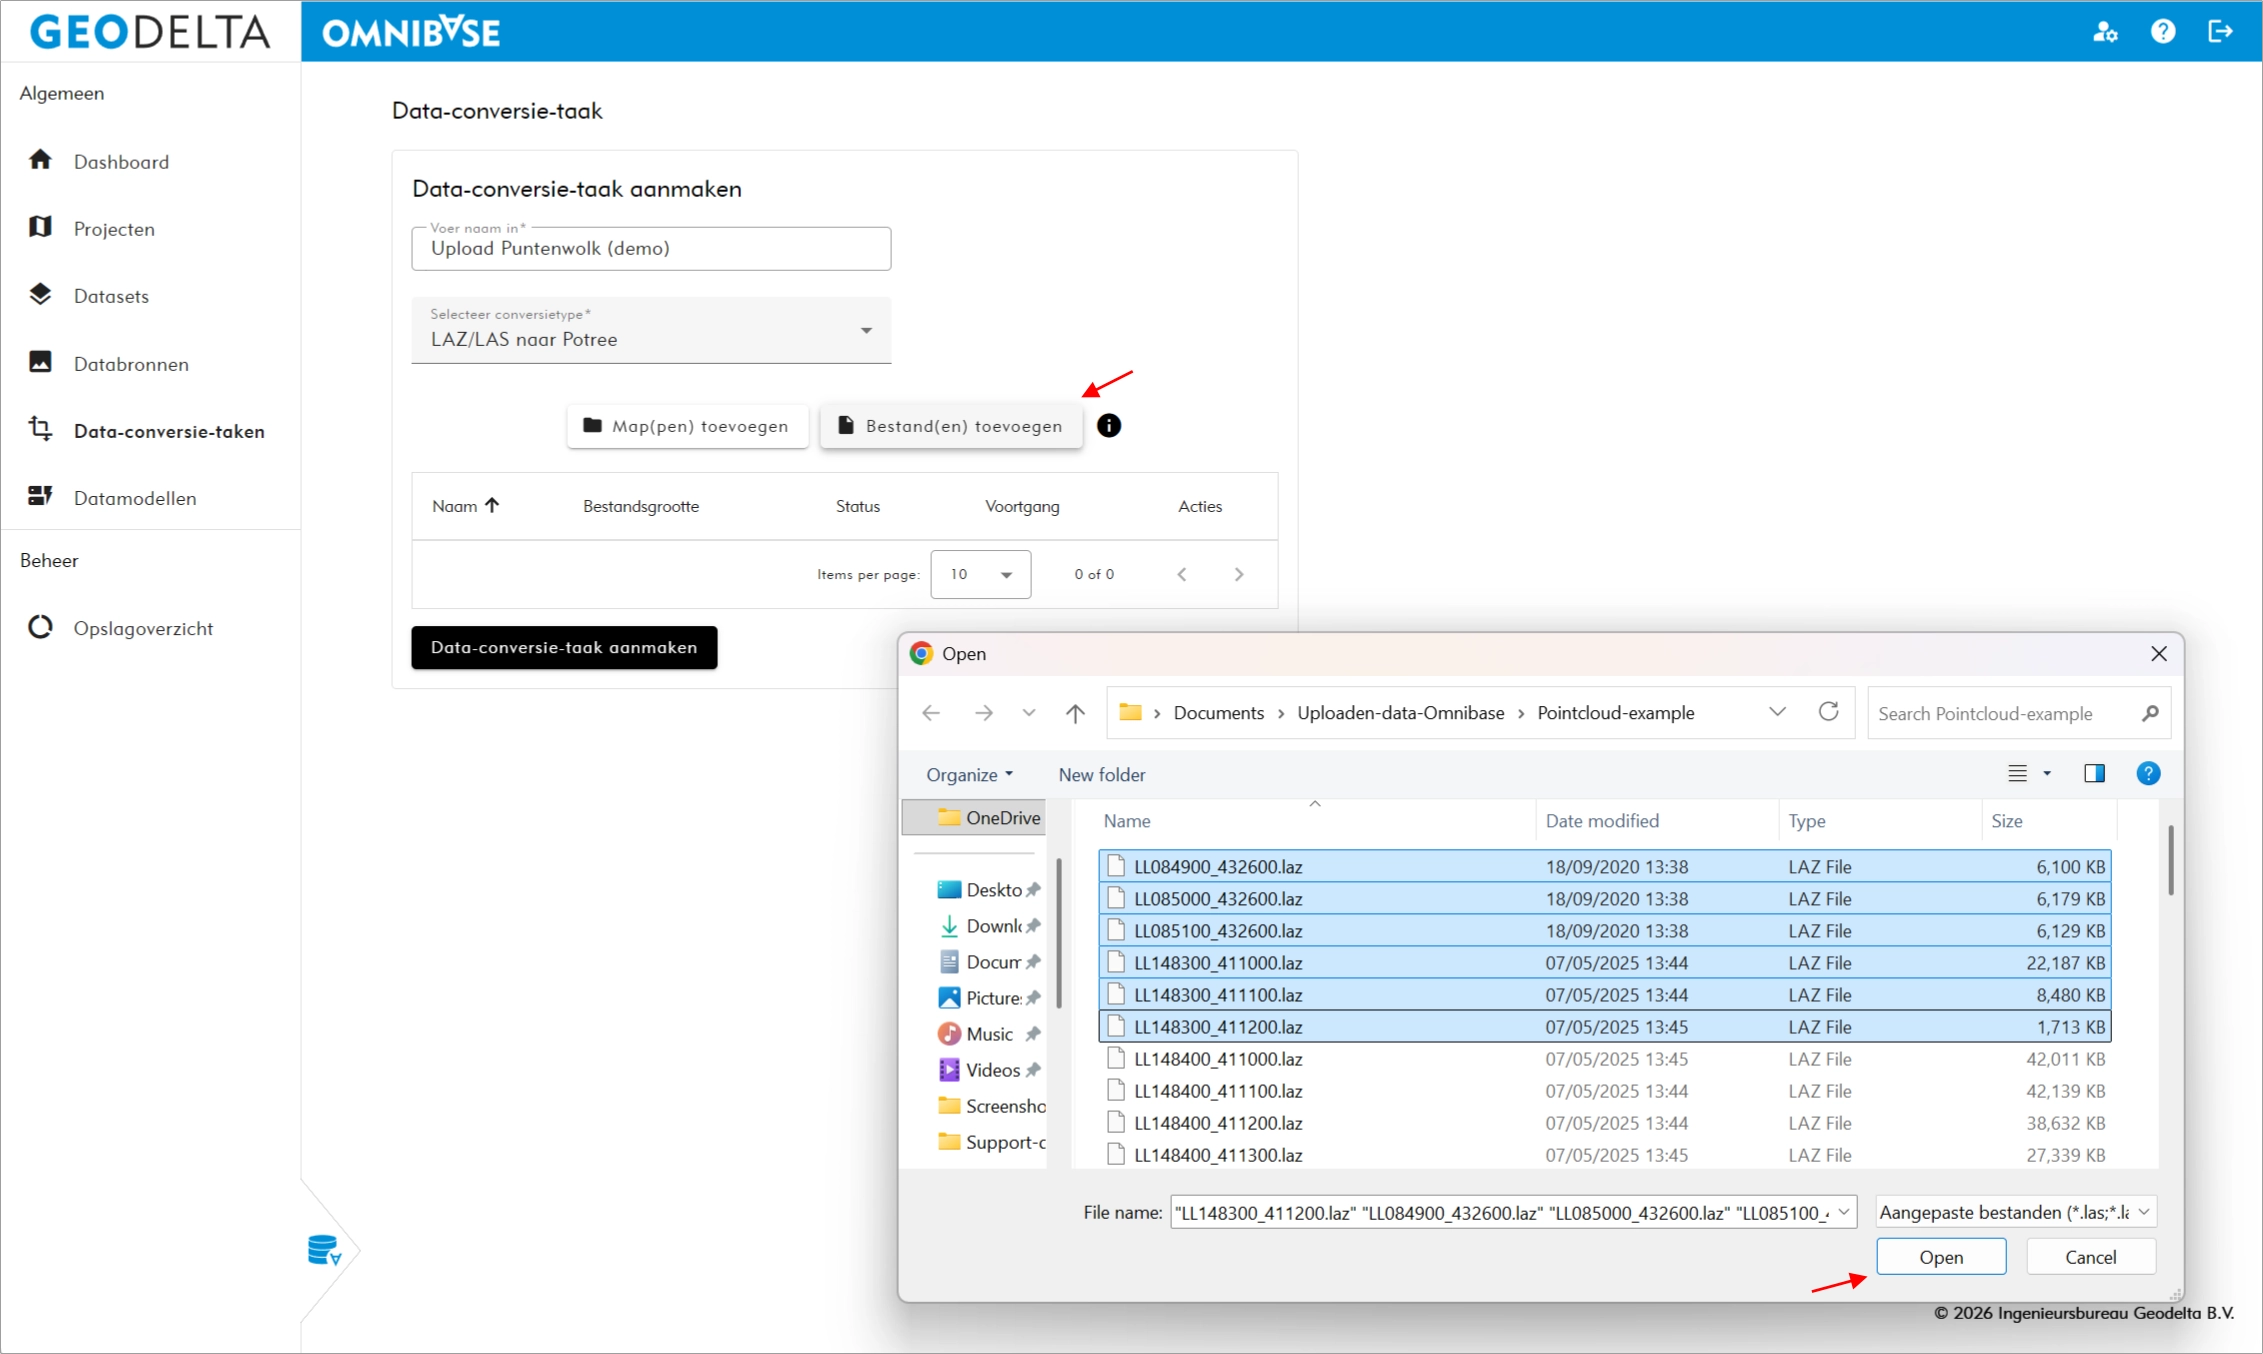2263x1354 pixels.
Task: Click the info icon beside Bestand(en) toevoegen
Action: 1108,426
